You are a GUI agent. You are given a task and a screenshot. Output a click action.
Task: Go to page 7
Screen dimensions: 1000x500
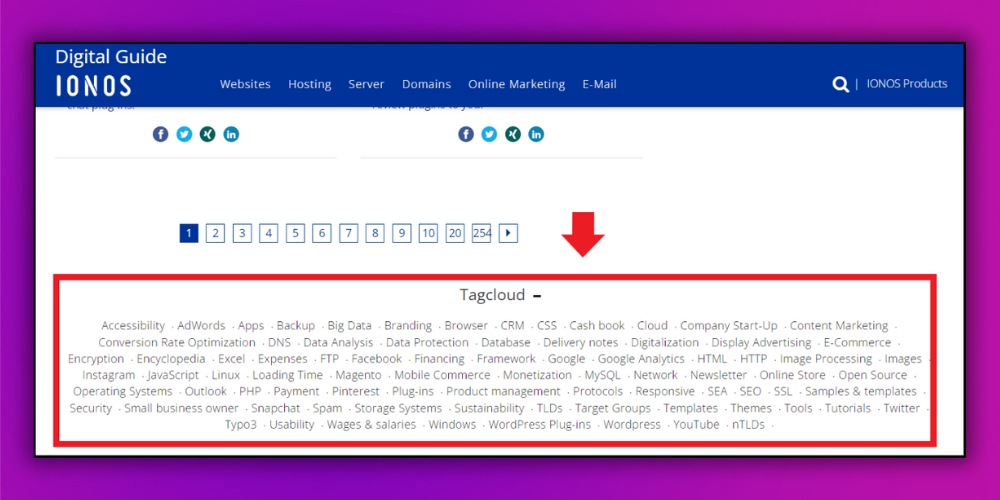point(348,233)
